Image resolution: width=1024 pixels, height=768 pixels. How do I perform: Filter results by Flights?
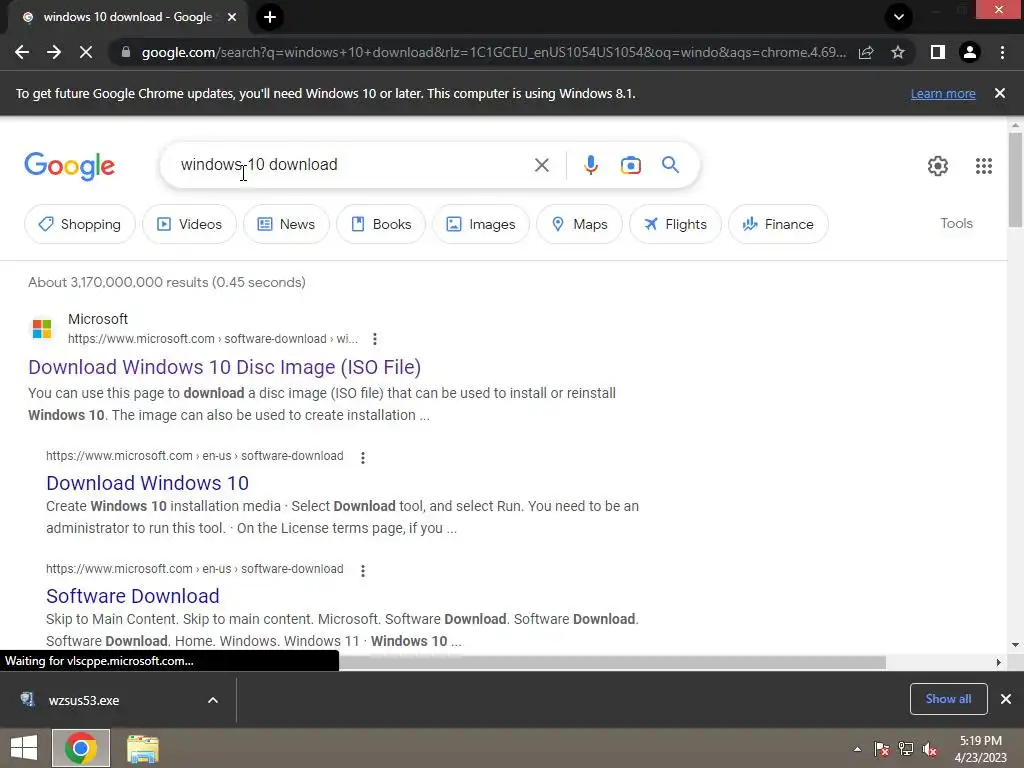675,224
